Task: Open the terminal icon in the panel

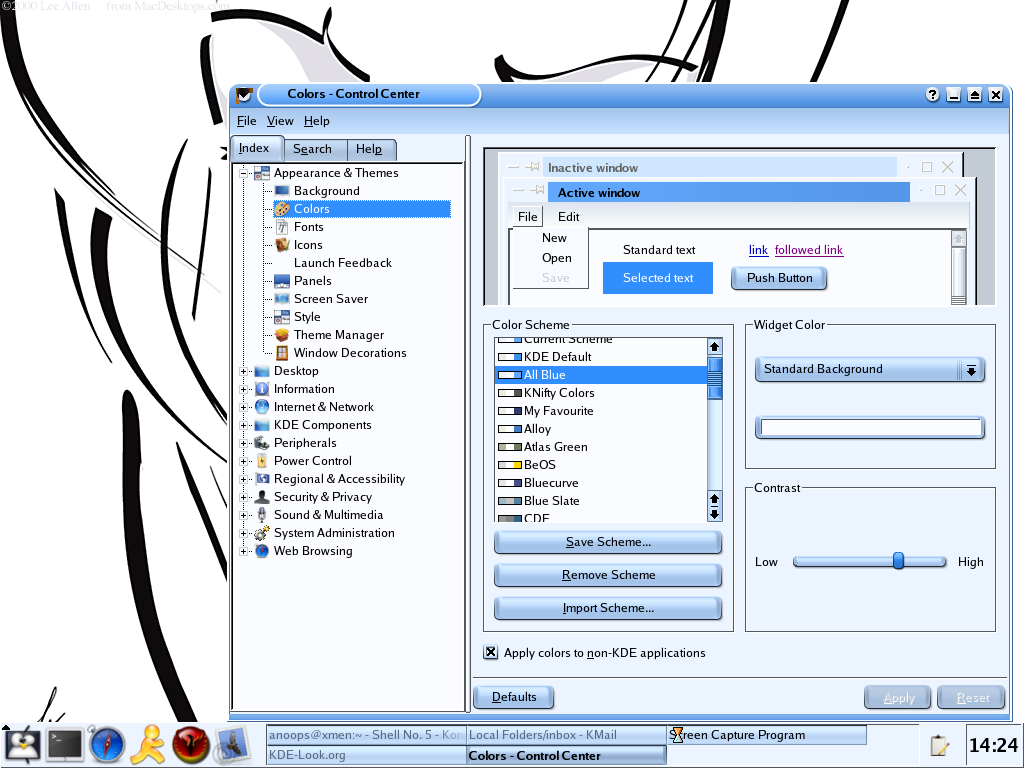Action: [x=65, y=744]
